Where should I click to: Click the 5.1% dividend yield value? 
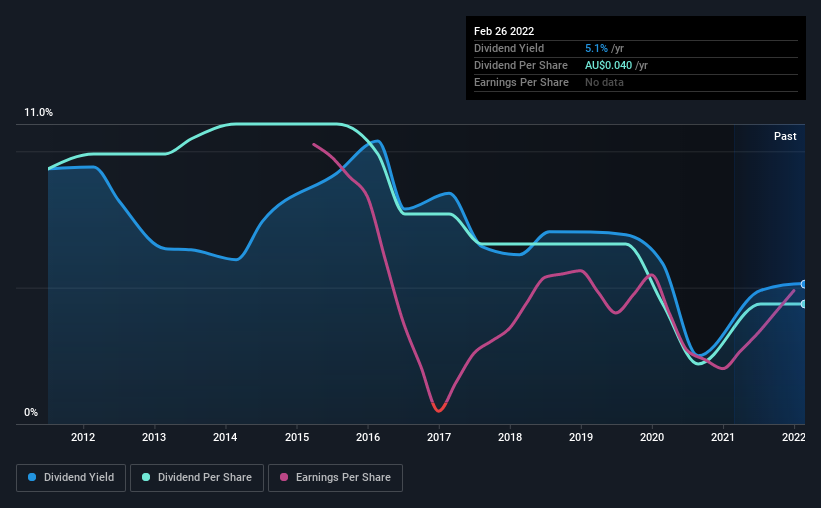596,48
